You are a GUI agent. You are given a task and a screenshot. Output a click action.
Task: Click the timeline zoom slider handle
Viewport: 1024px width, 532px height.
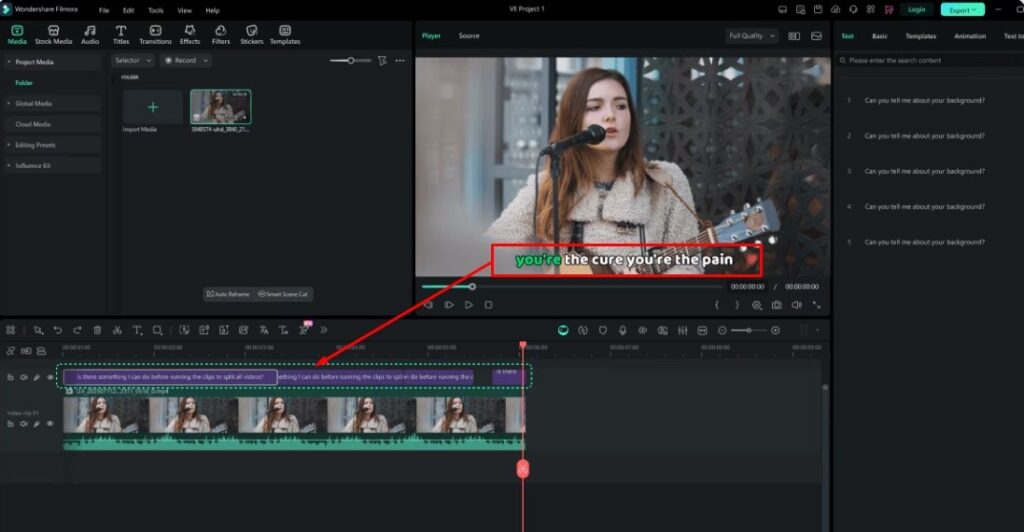(749, 330)
